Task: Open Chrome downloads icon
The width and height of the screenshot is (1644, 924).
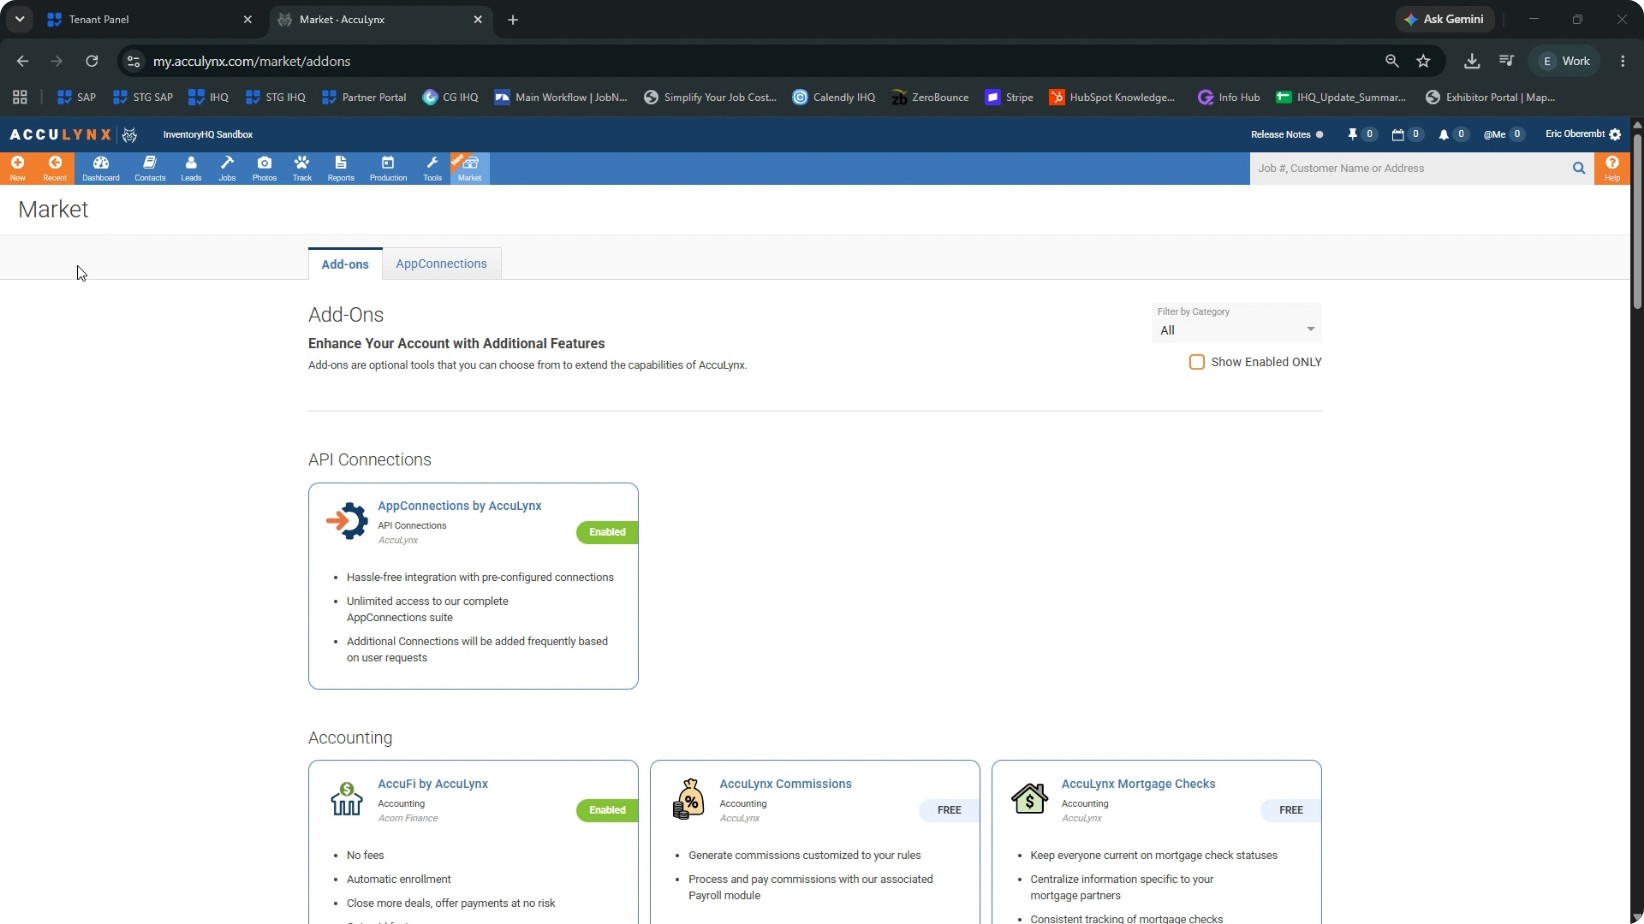Action: pos(1472,61)
